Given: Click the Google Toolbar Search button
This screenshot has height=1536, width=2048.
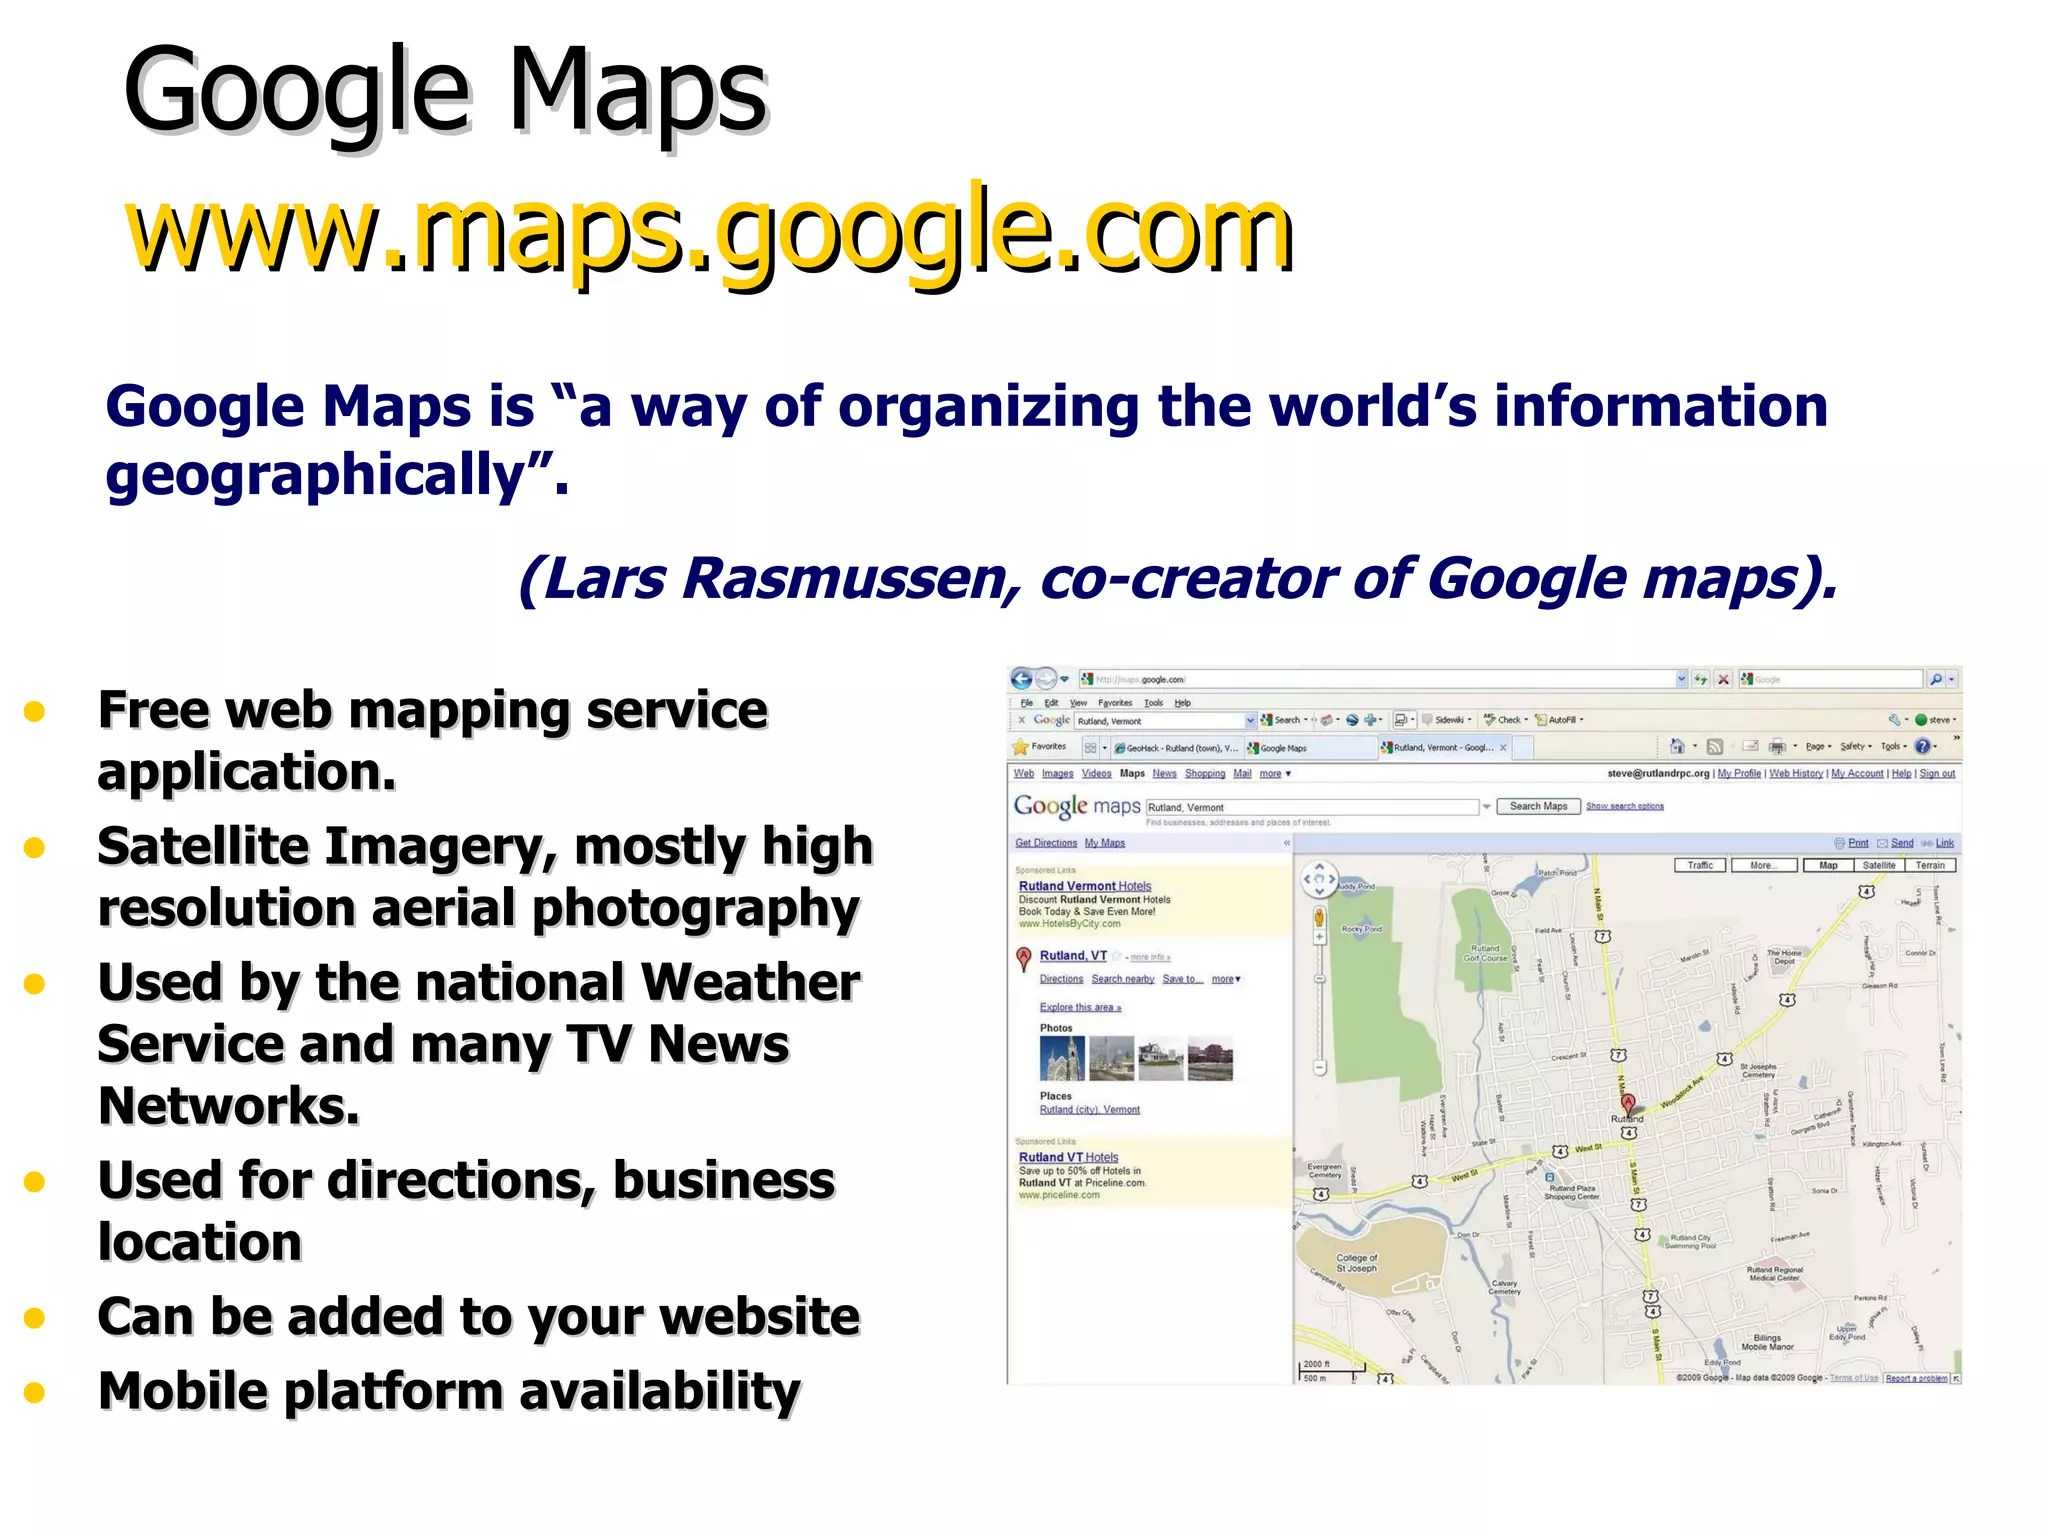Looking at the screenshot, I should pos(1281,719).
